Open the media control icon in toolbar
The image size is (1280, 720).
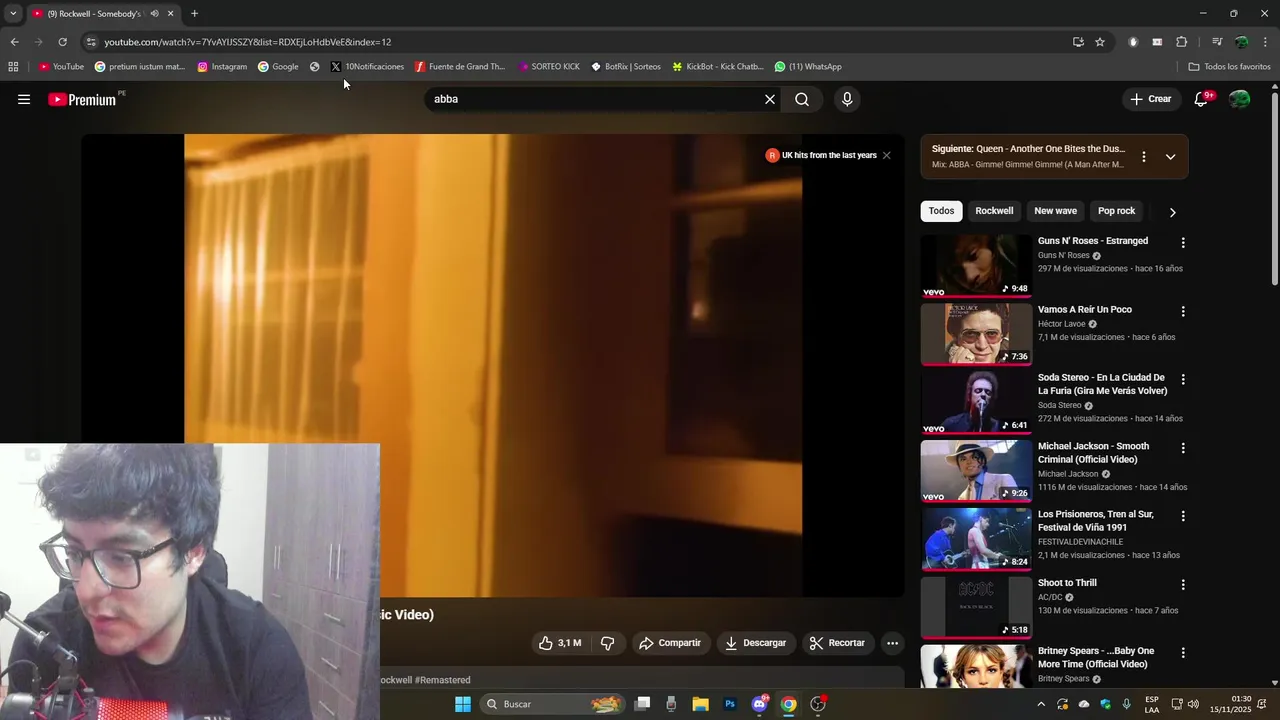(1217, 42)
